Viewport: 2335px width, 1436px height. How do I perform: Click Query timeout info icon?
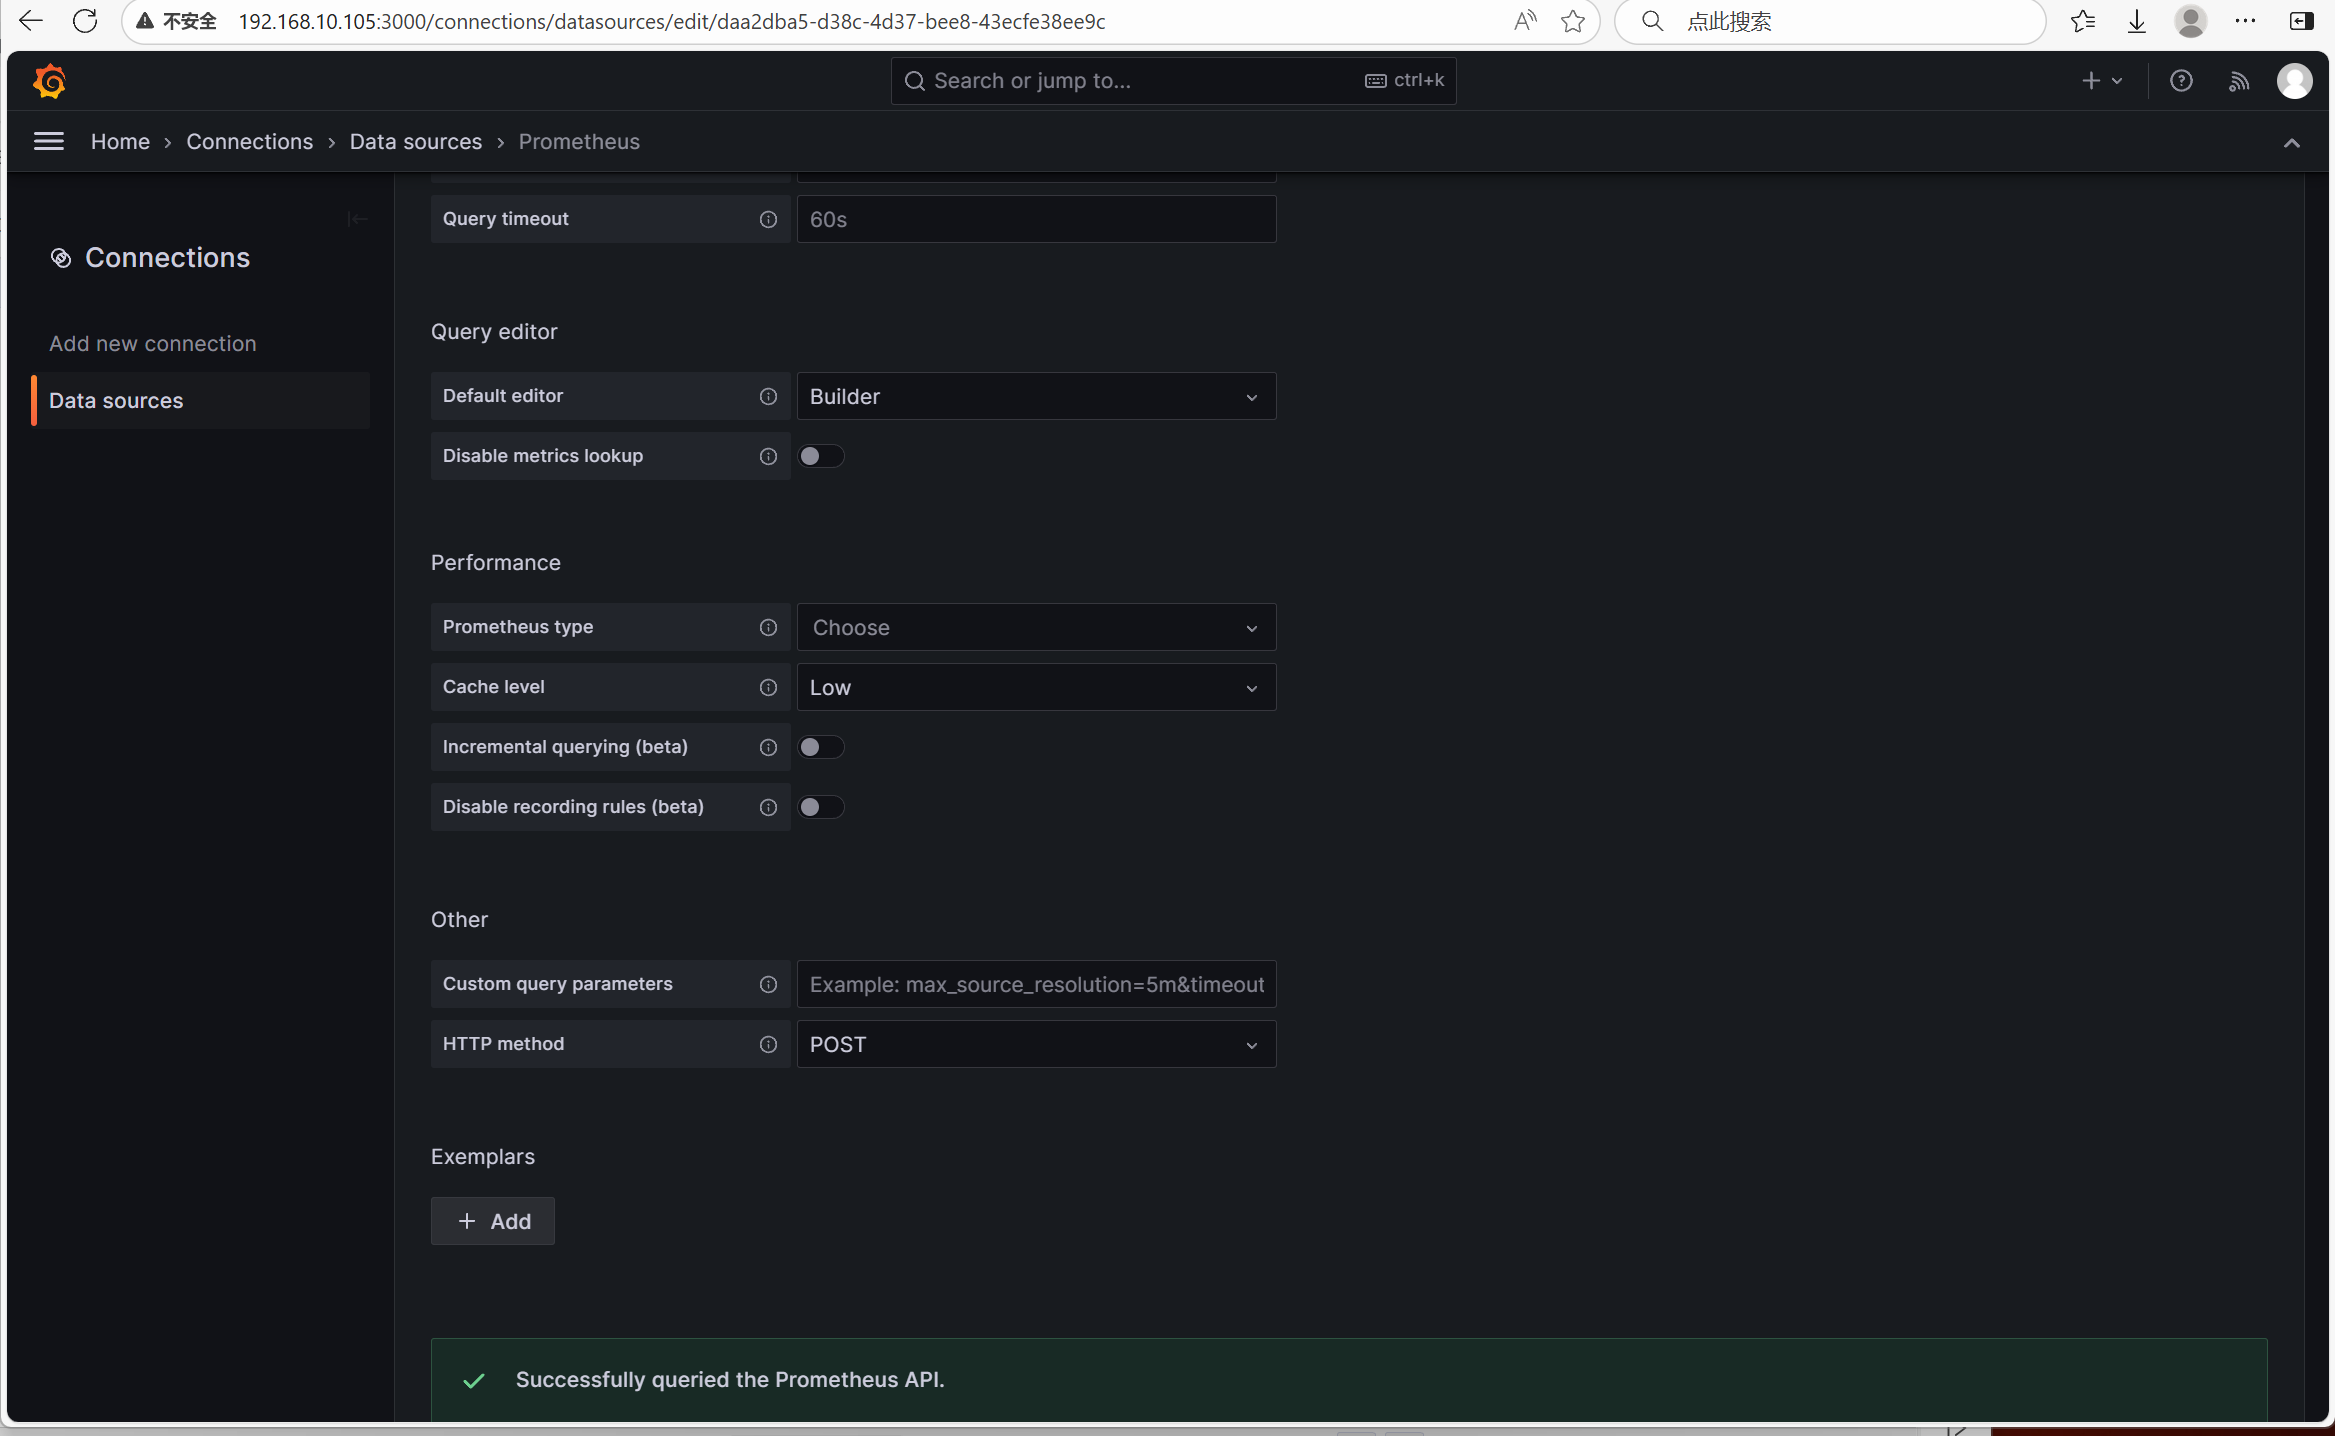(x=768, y=219)
